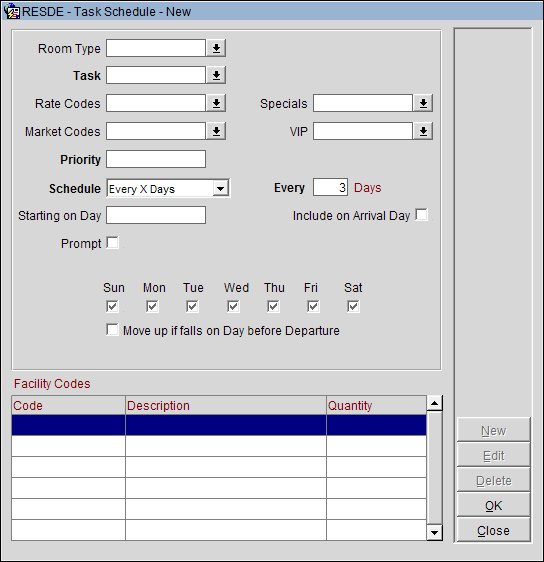Focus the Rate Codes input field

pos(156,103)
